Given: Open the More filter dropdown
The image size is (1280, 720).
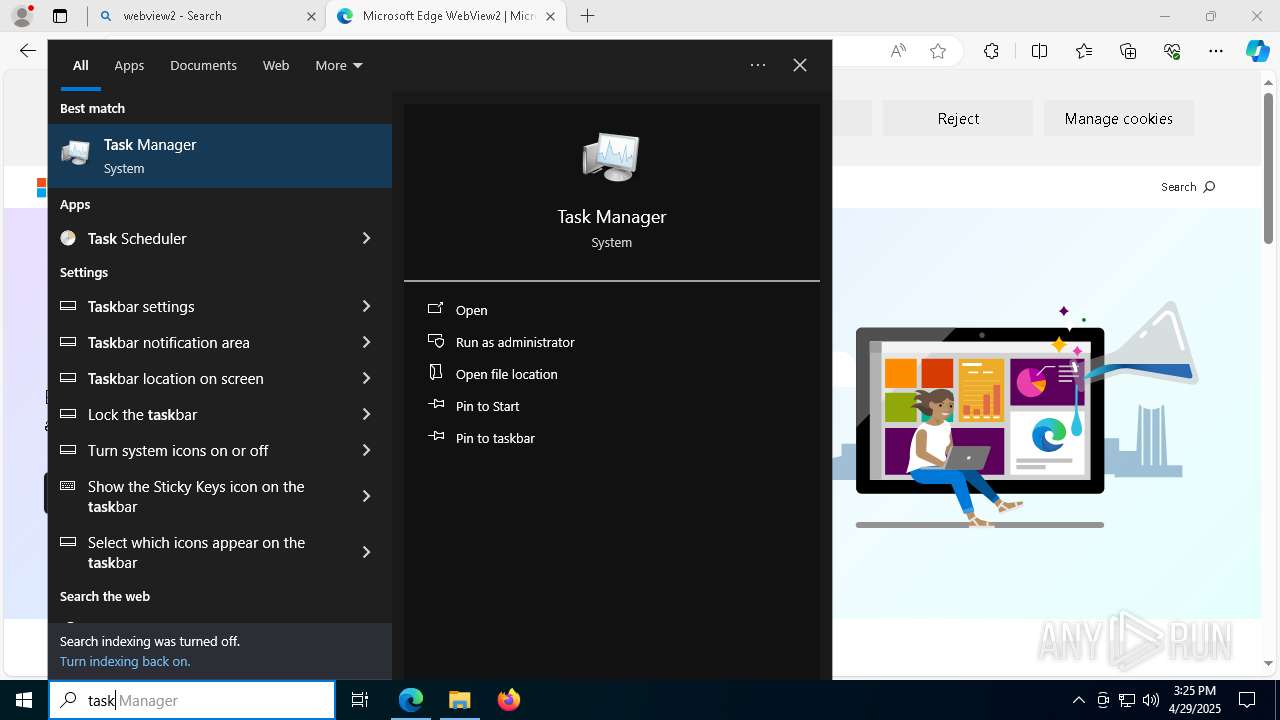Looking at the screenshot, I should click(338, 65).
